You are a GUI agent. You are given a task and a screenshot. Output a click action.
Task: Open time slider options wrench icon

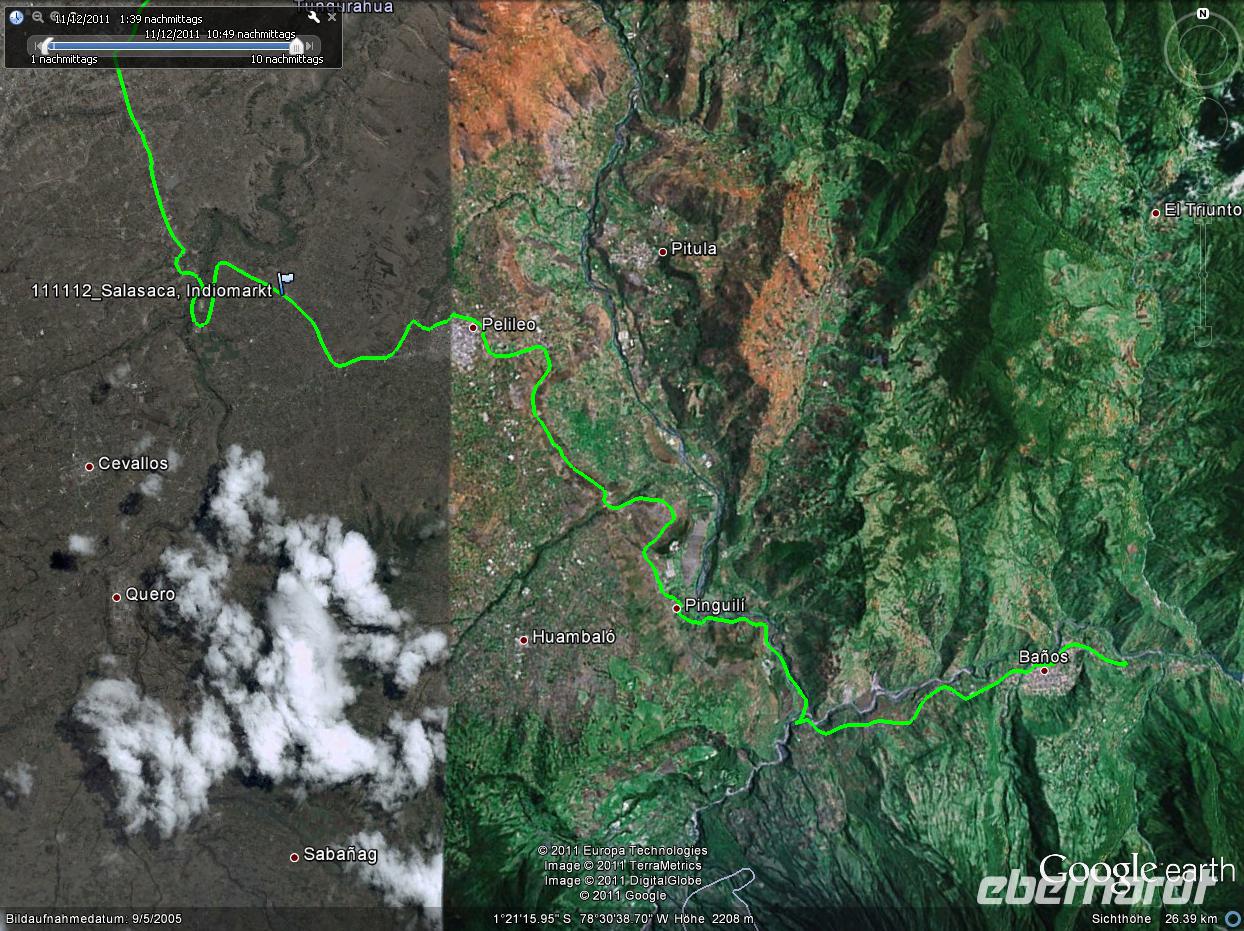click(x=313, y=17)
